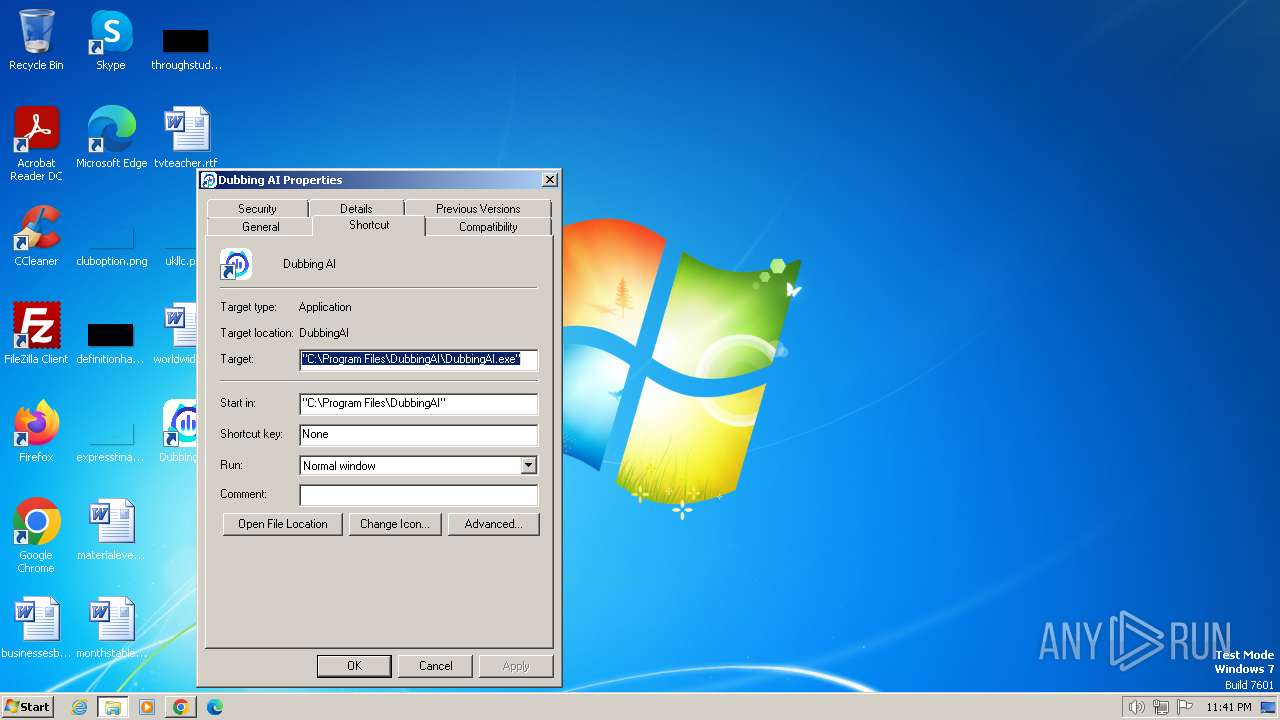Open the businessesb... document icon
1280x720 pixels.
36,628
